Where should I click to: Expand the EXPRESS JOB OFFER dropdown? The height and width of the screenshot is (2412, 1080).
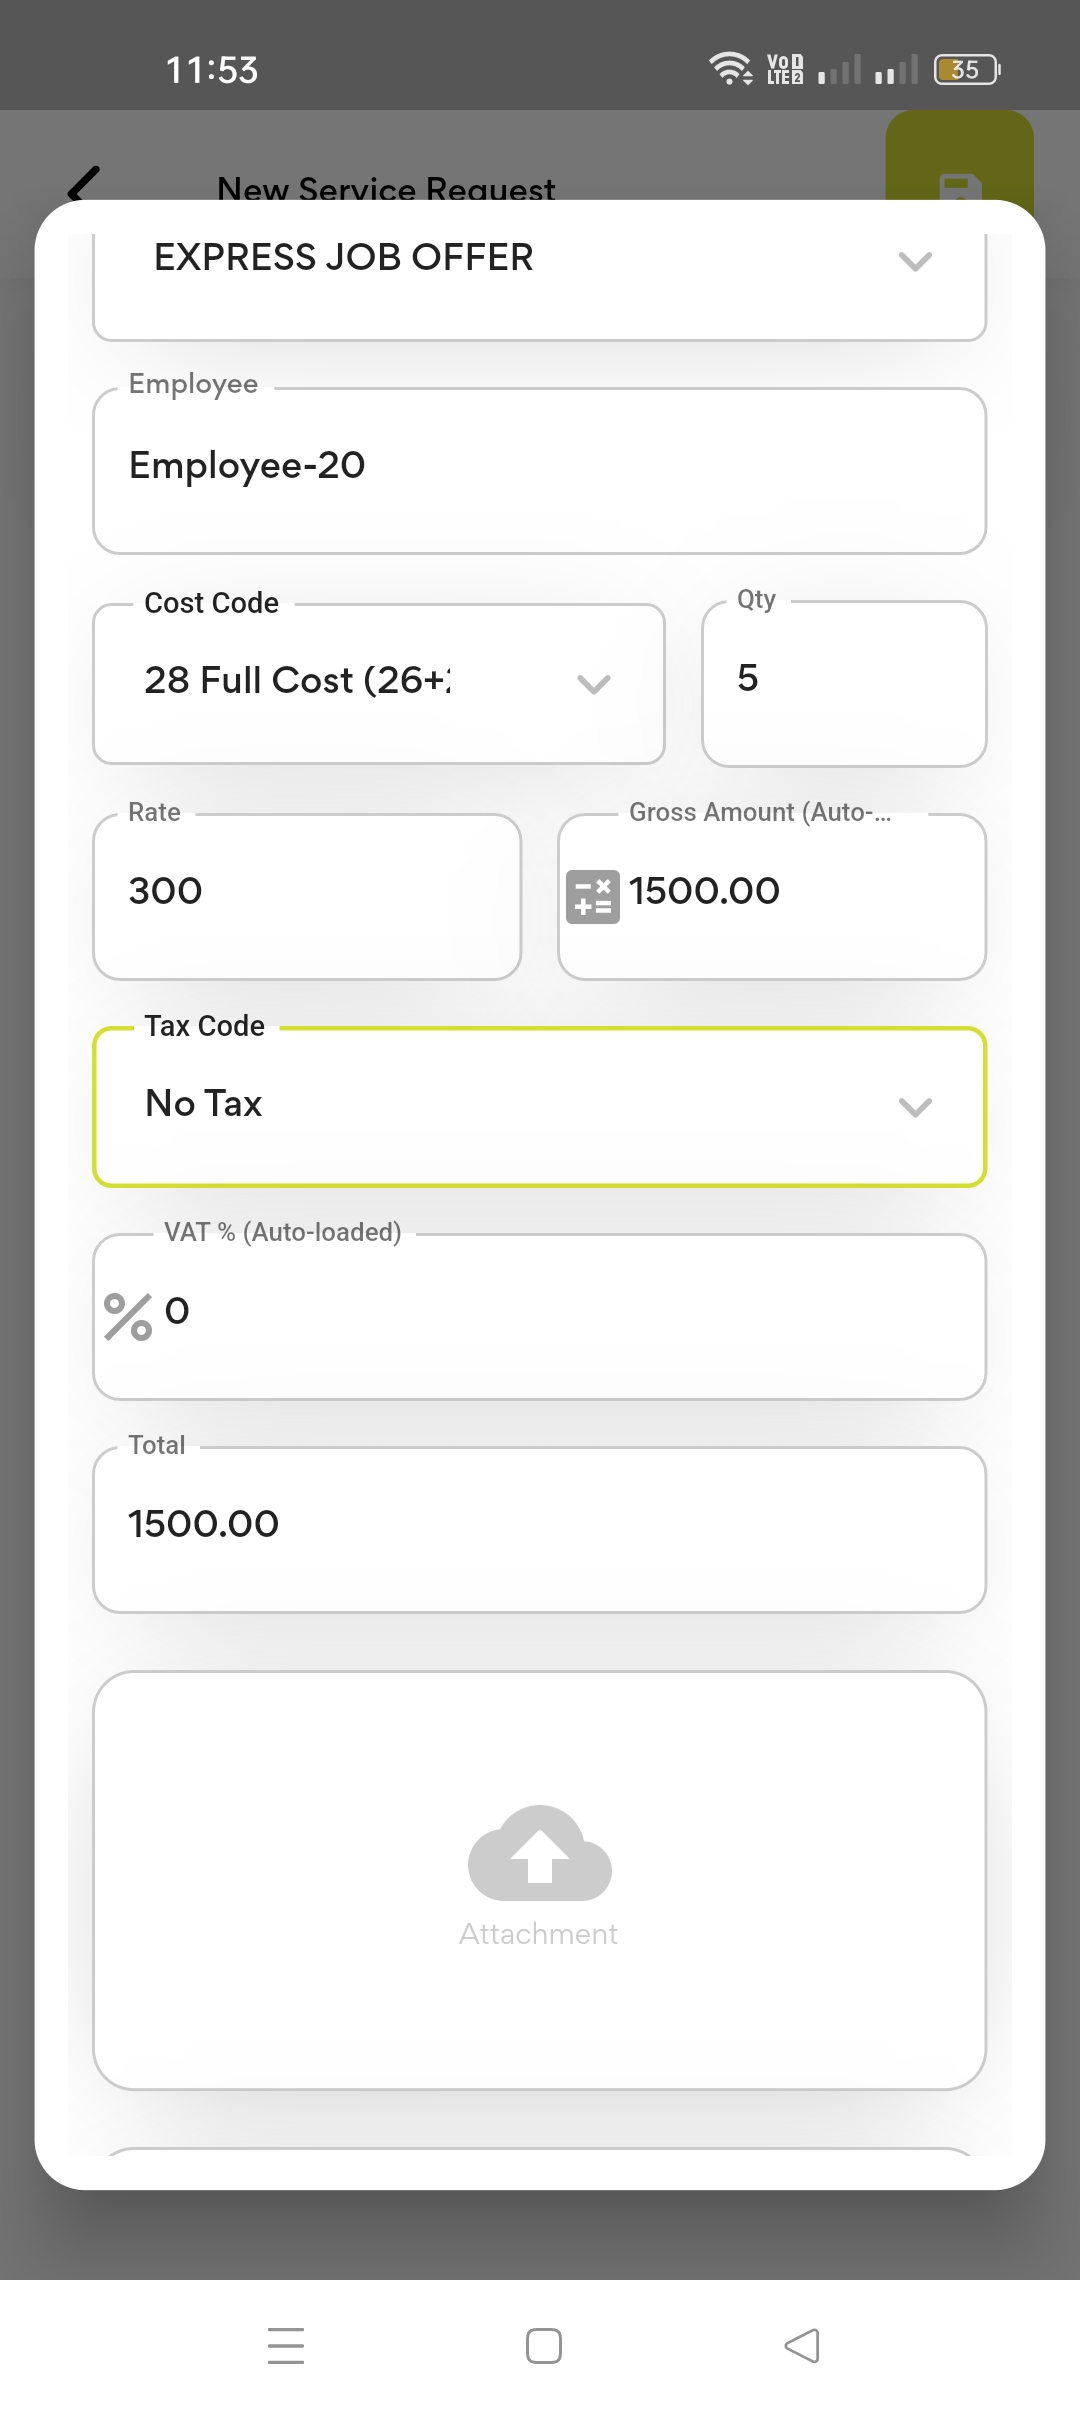tap(914, 262)
